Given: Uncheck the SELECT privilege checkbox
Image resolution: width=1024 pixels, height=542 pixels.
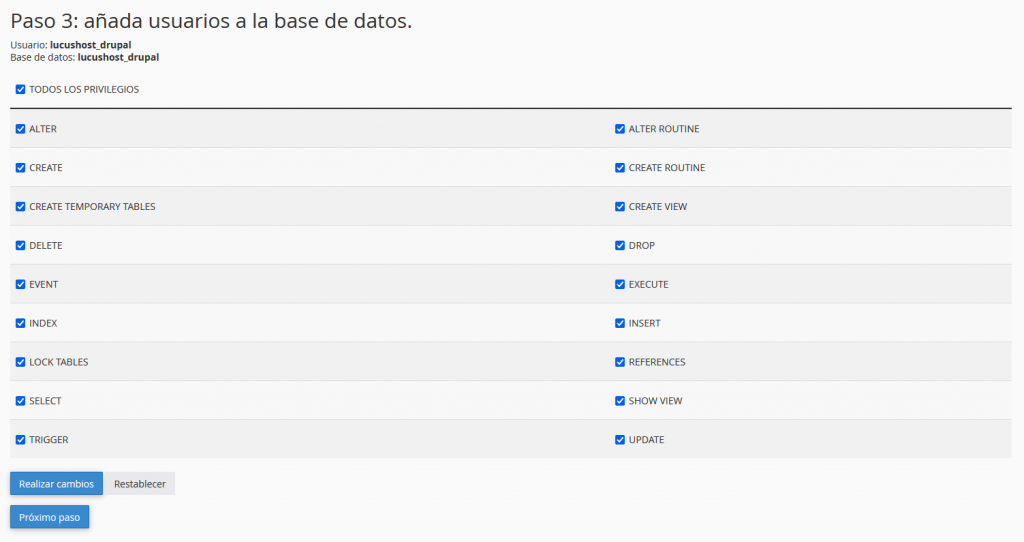Looking at the screenshot, I should [20, 401].
